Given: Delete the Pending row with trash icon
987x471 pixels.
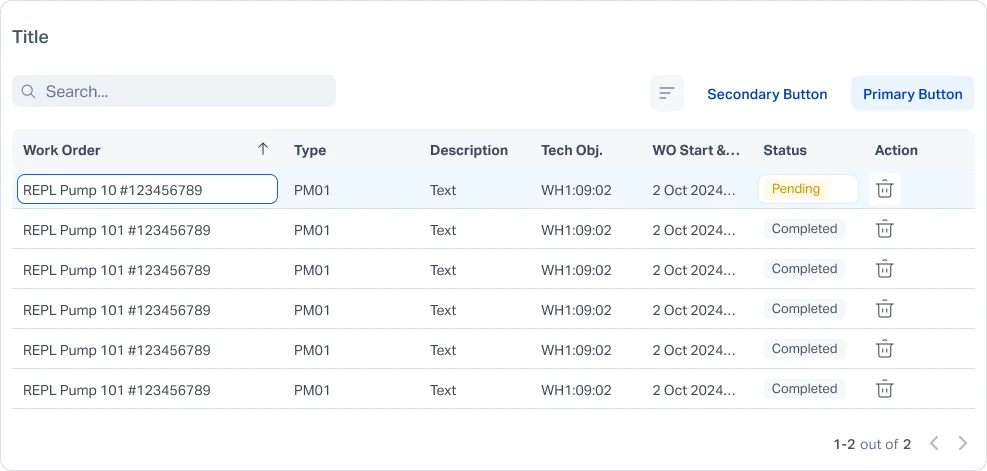Looking at the screenshot, I should pos(884,189).
